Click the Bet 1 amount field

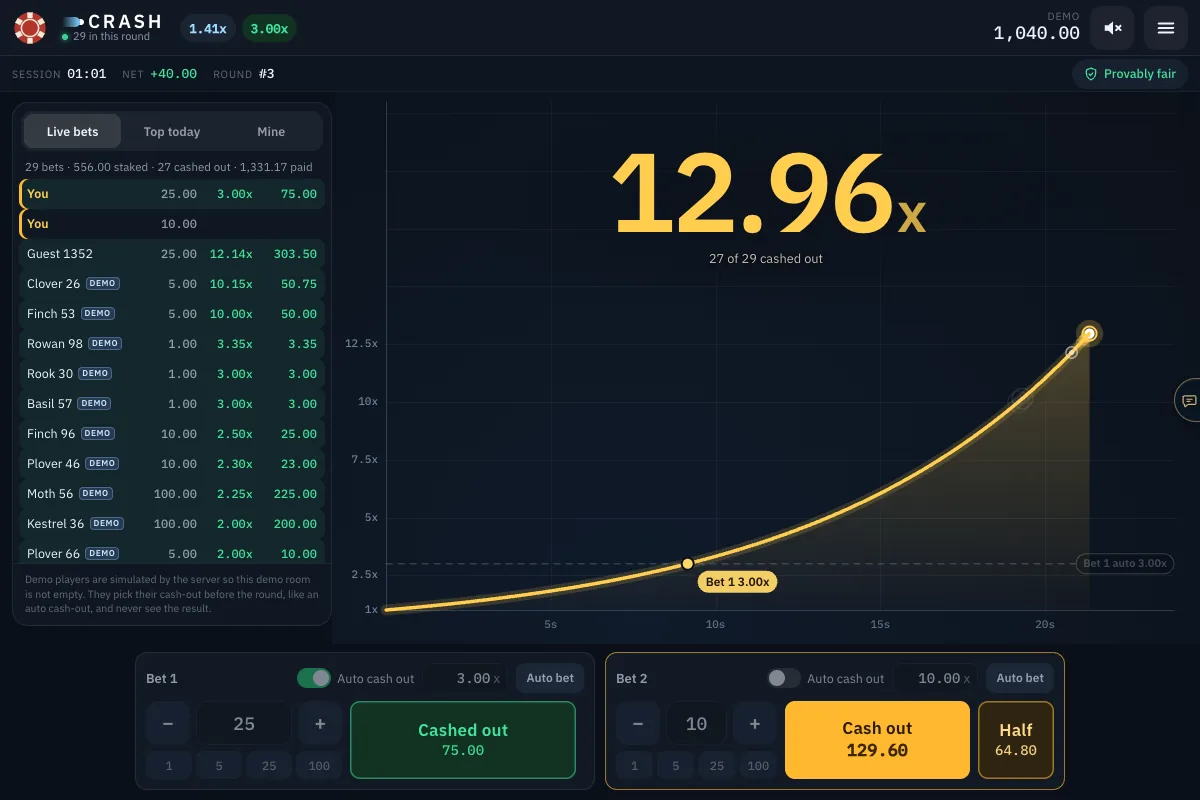click(x=244, y=724)
